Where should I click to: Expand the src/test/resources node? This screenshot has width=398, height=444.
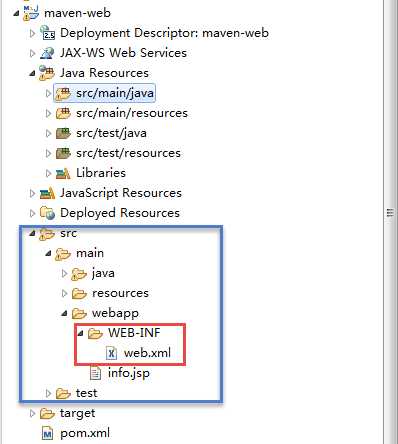pyautogui.click(x=48, y=153)
